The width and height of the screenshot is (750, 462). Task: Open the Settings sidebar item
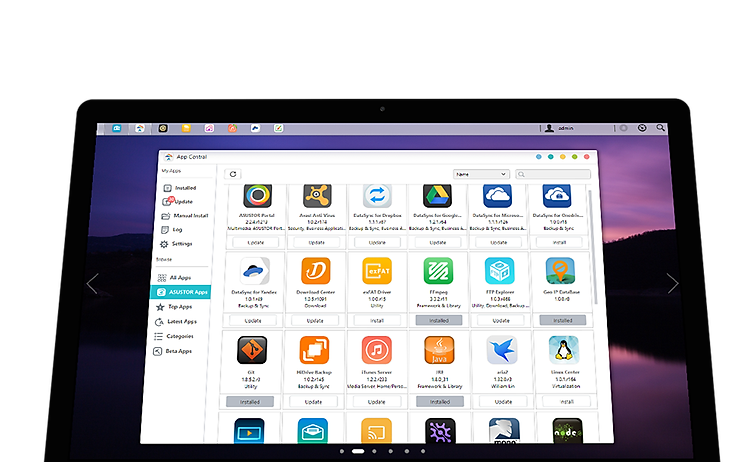[x=181, y=244]
